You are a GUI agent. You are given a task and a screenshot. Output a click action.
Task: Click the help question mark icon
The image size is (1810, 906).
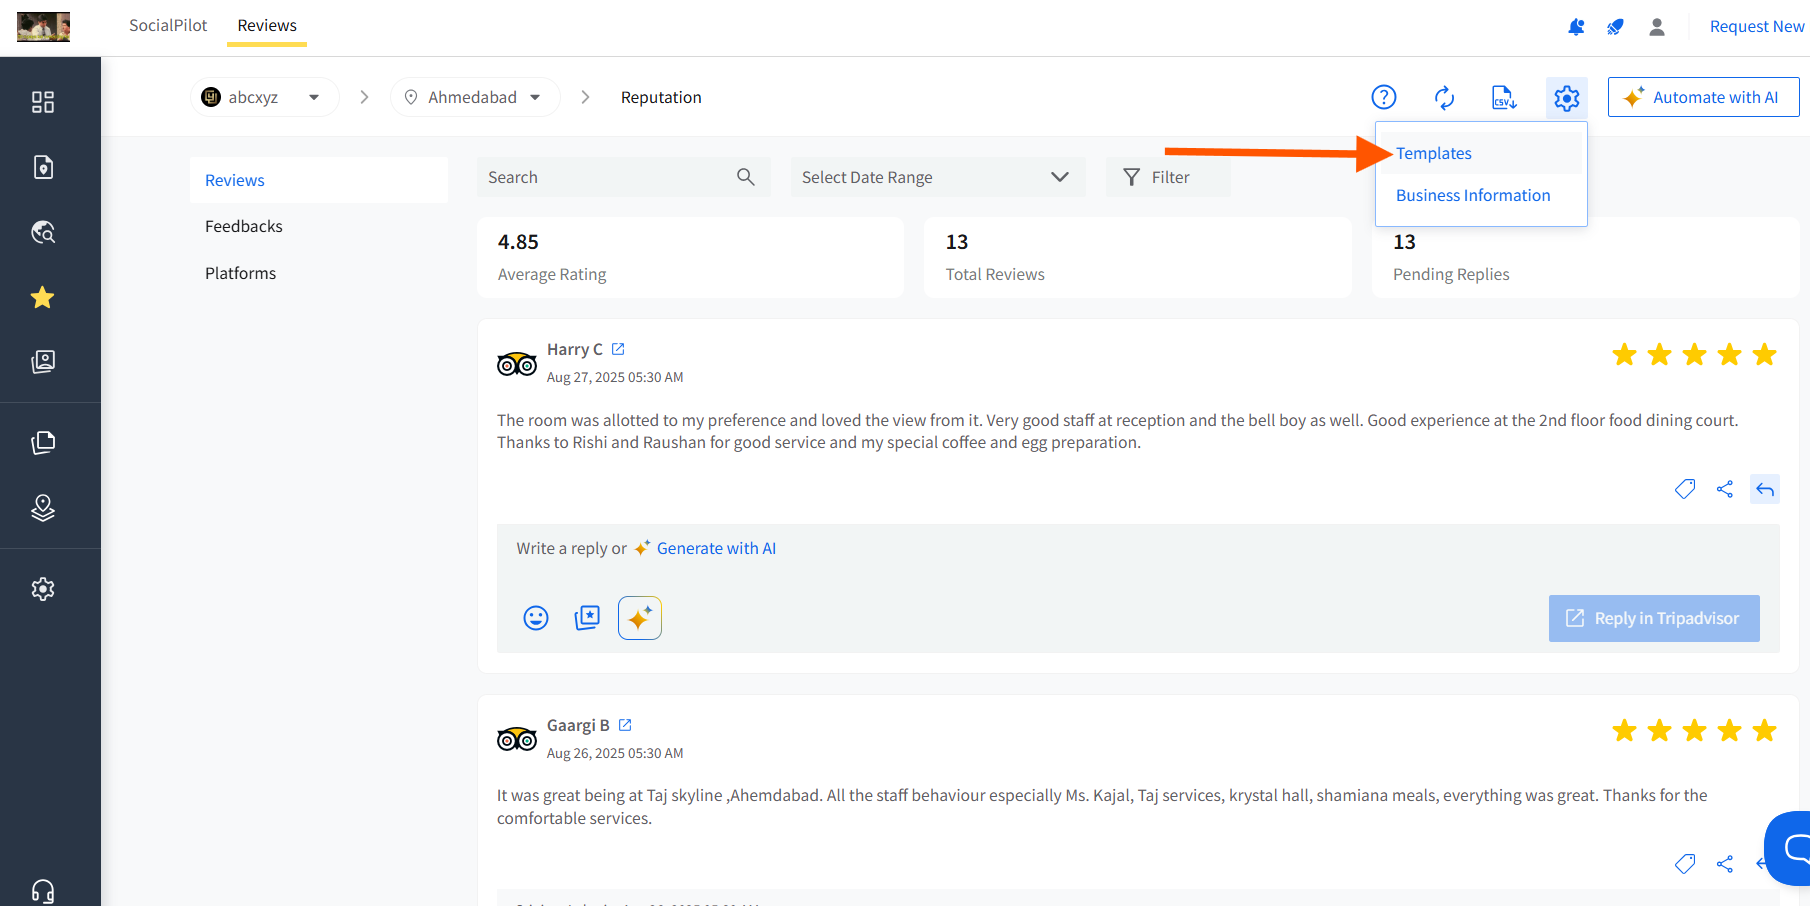point(1384,97)
